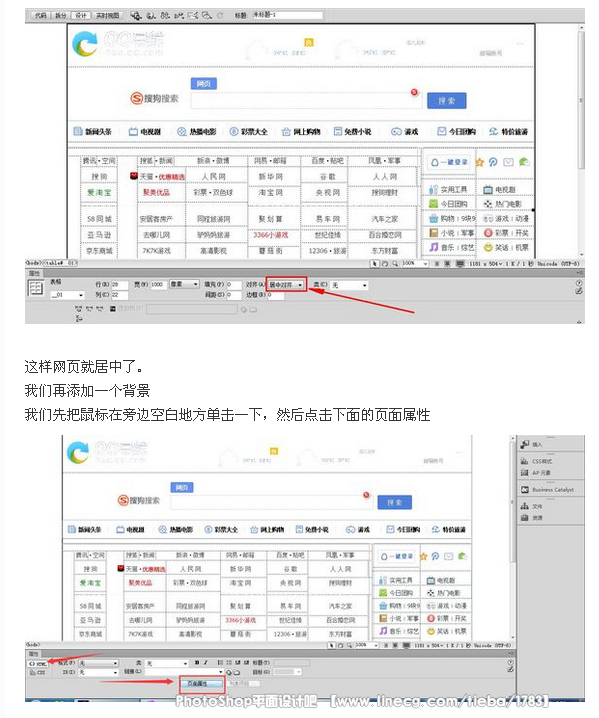This screenshot has height=718, width=599.
Task: Click the mail envelope icon in top screenshot sidebar
Action: [x=508, y=162]
